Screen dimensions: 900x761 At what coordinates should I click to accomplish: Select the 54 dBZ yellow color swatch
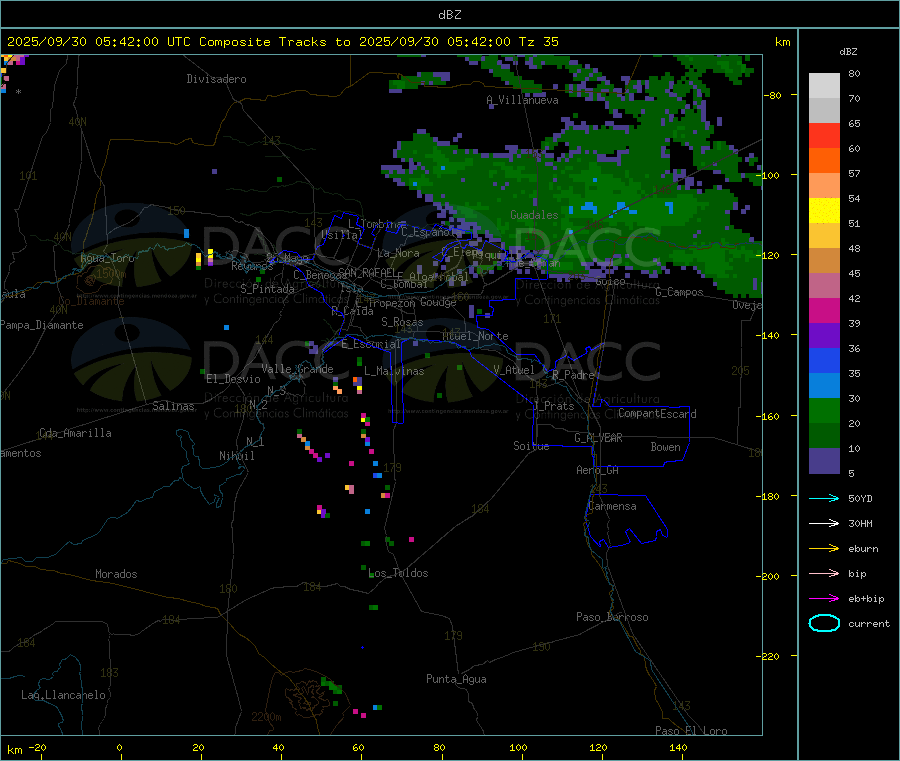(824, 211)
